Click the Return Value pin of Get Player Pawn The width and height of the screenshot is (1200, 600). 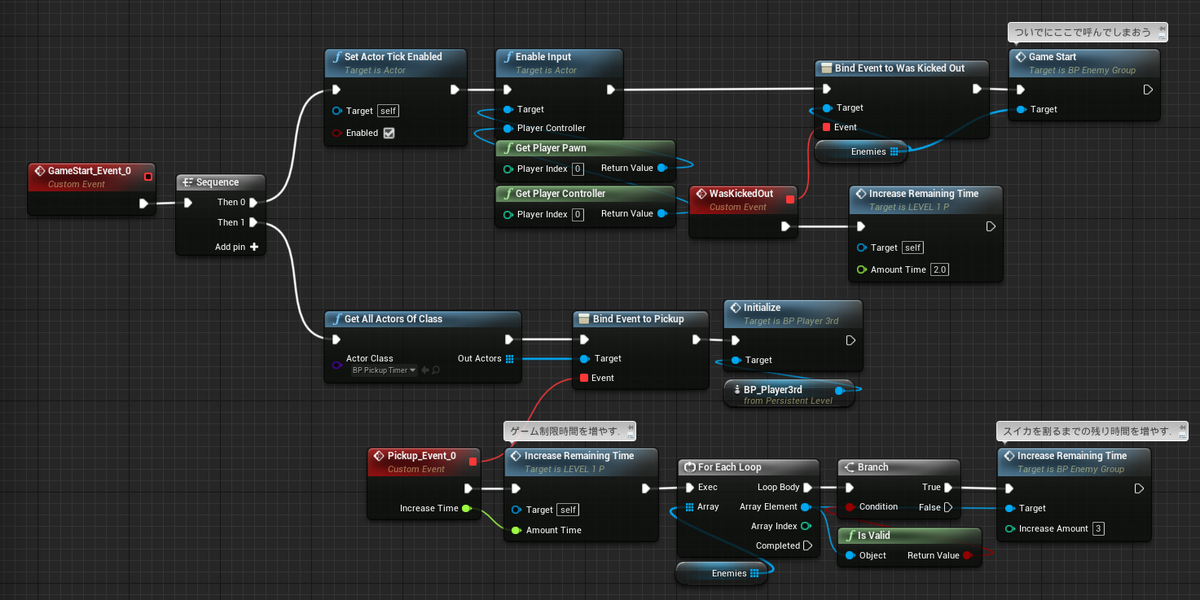pos(661,168)
